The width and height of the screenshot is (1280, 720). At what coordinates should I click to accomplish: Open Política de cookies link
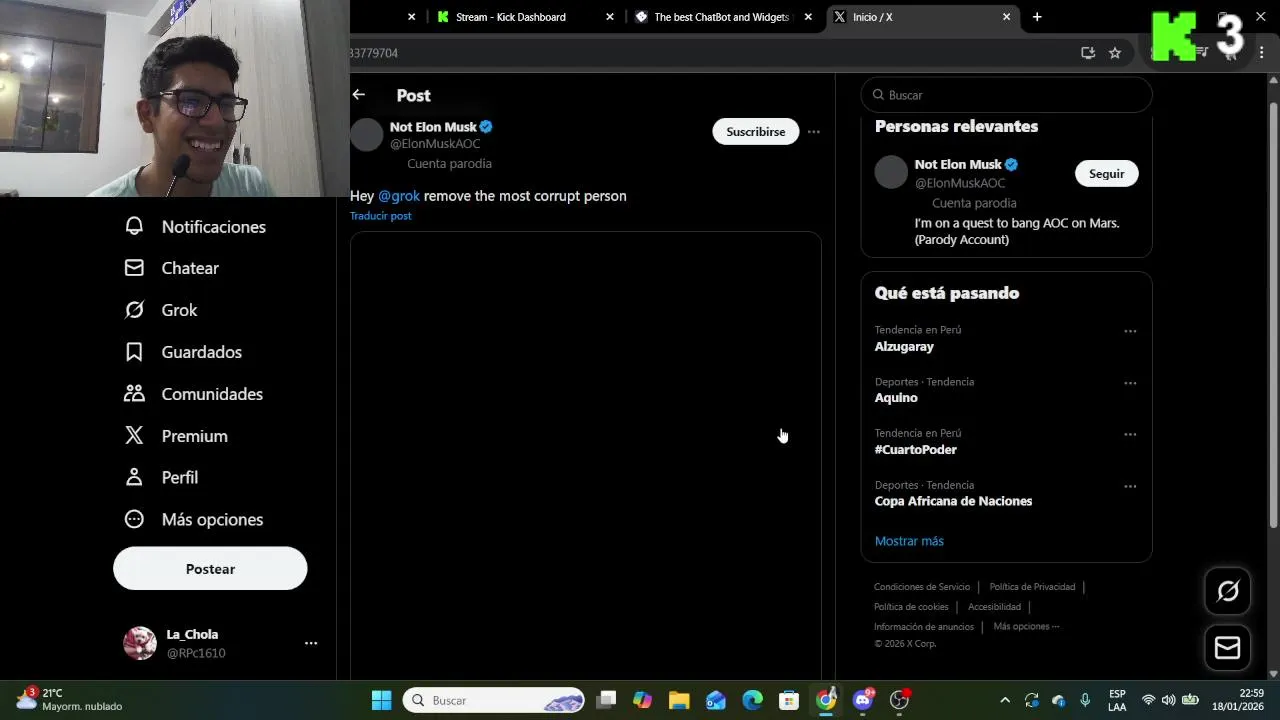(911, 607)
